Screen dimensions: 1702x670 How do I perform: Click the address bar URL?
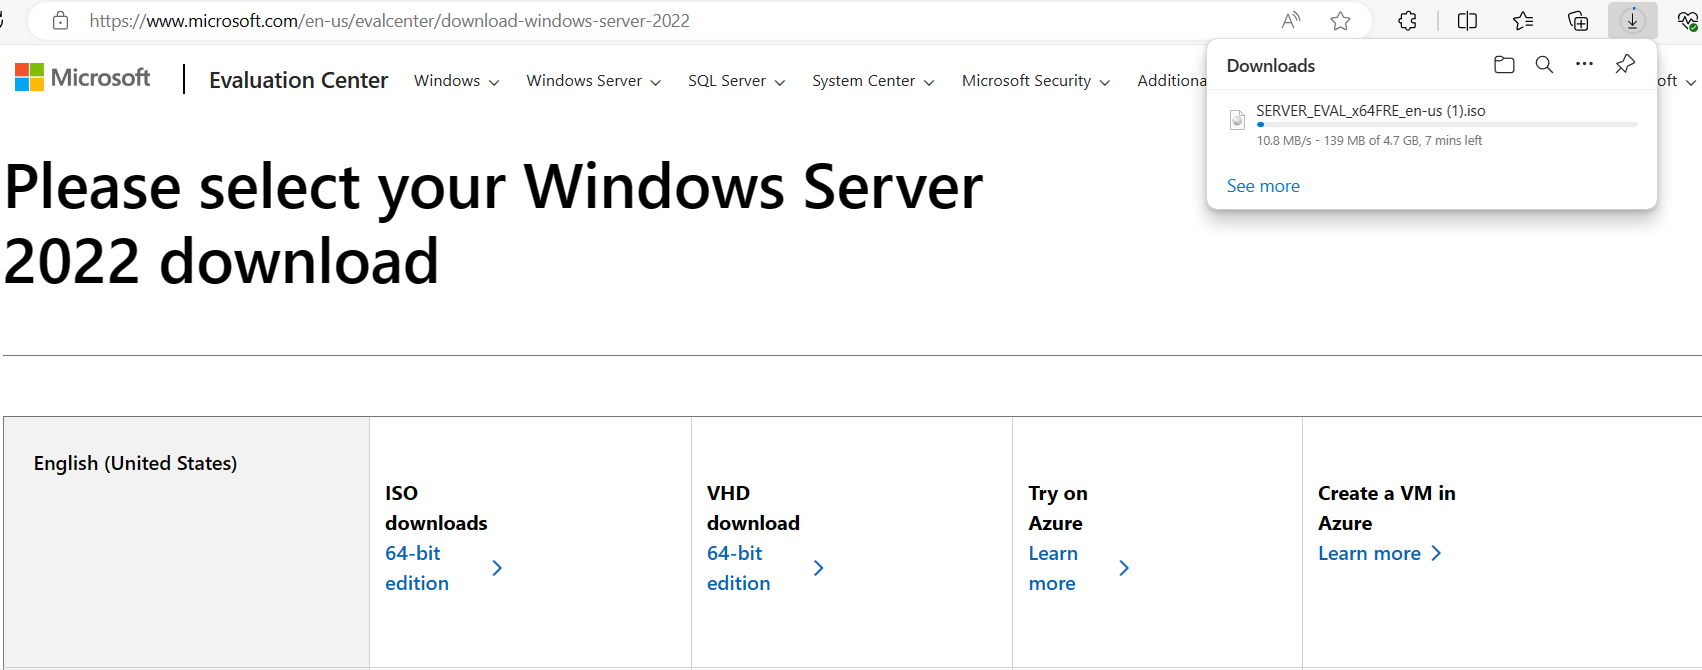pyautogui.click(x=389, y=20)
